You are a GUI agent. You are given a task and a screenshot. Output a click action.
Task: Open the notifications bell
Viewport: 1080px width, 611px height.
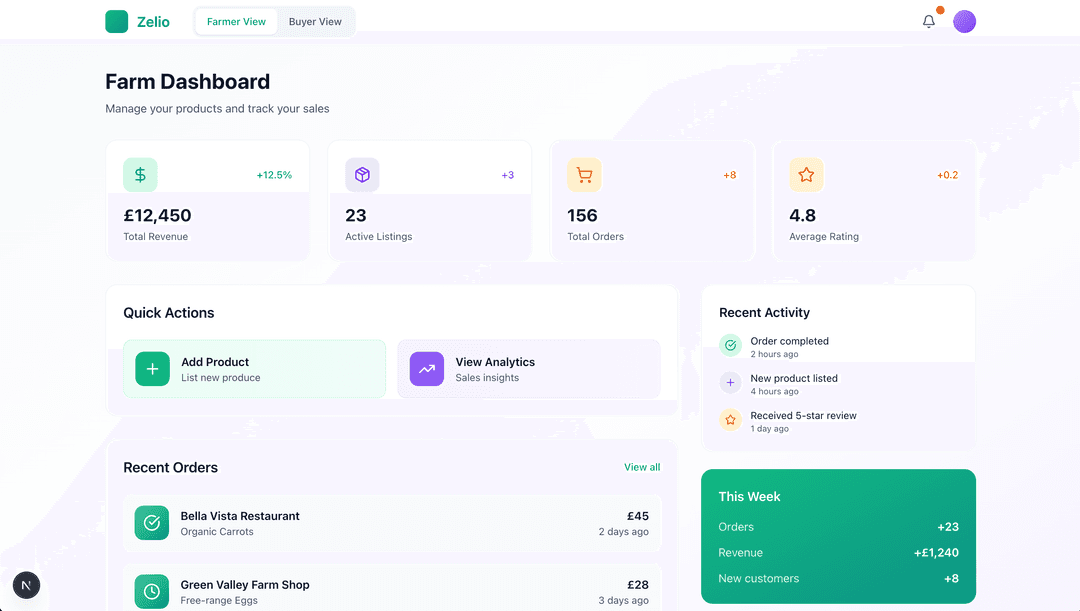click(x=928, y=21)
